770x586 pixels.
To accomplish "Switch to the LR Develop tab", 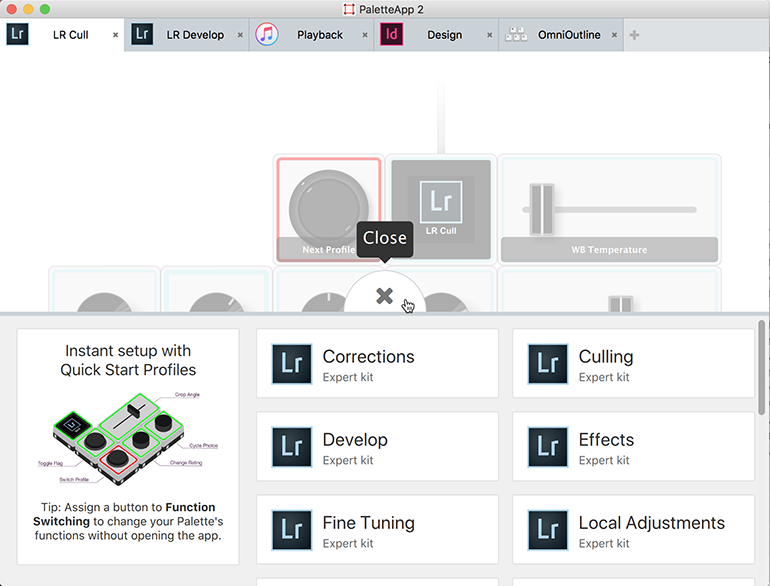I will (x=190, y=35).
